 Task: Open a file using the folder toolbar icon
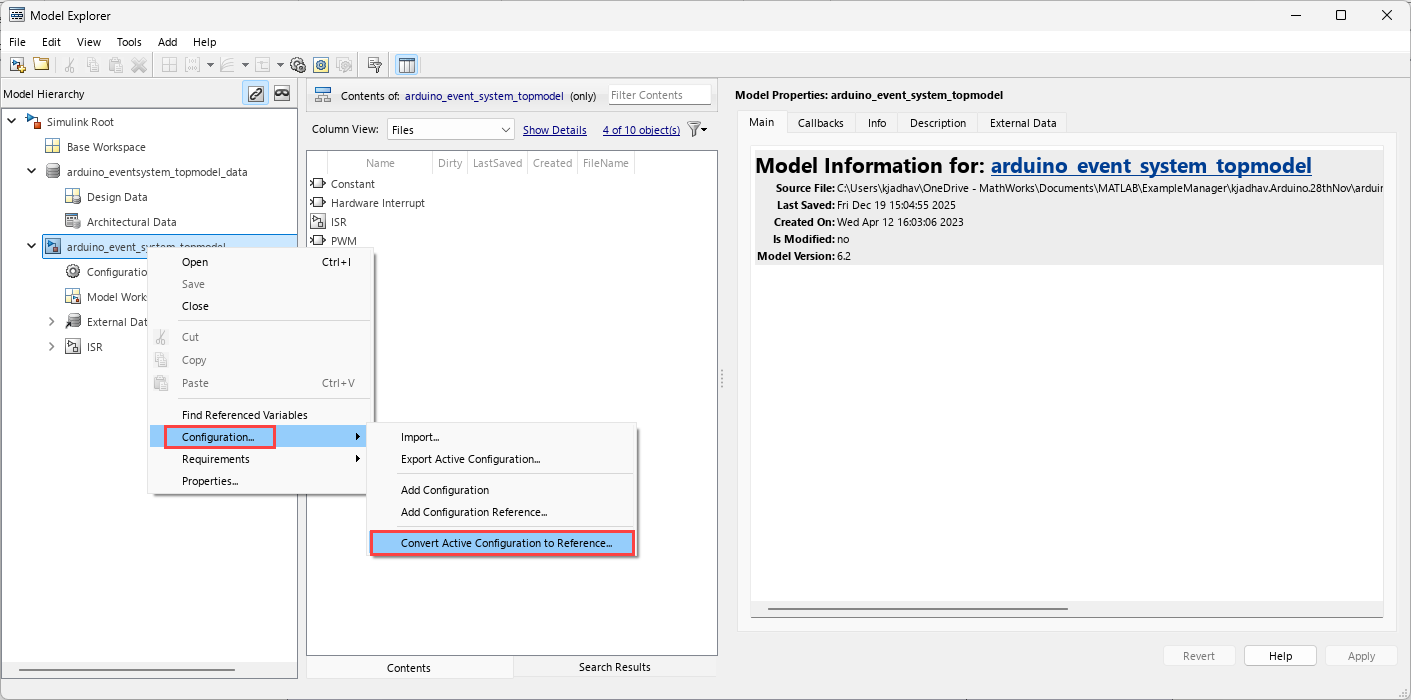(x=41, y=64)
